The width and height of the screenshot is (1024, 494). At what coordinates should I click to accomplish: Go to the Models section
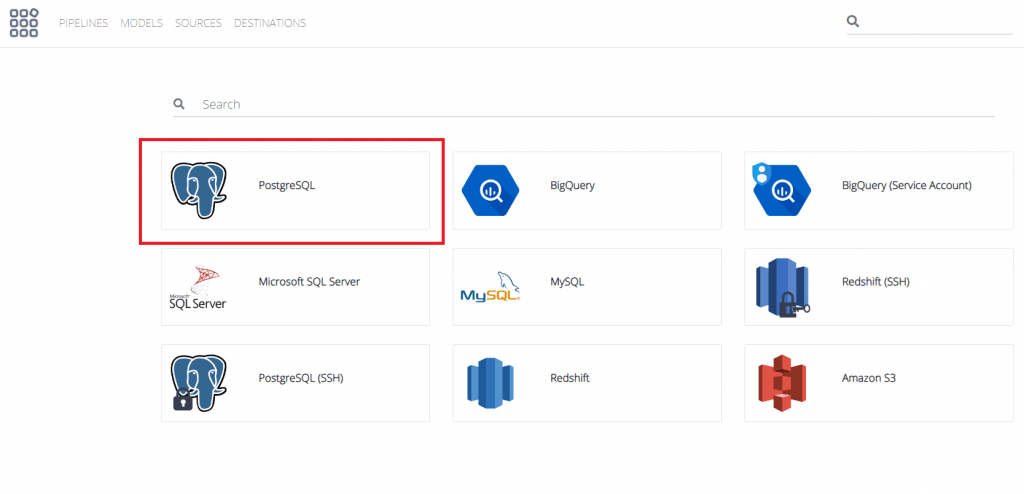coord(141,23)
